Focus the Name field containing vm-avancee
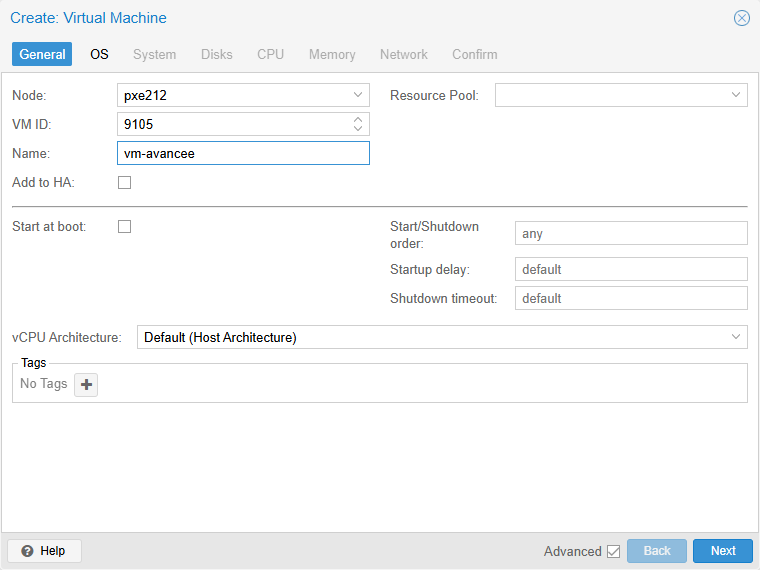 (x=243, y=153)
